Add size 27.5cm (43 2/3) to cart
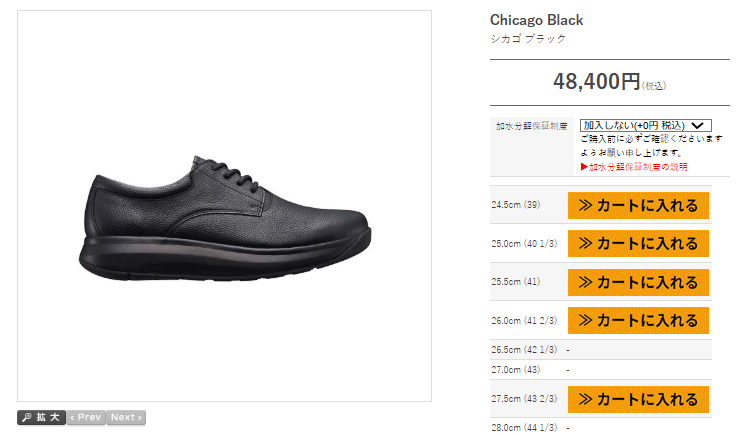Viewport: 737px width, 433px height. click(638, 400)
